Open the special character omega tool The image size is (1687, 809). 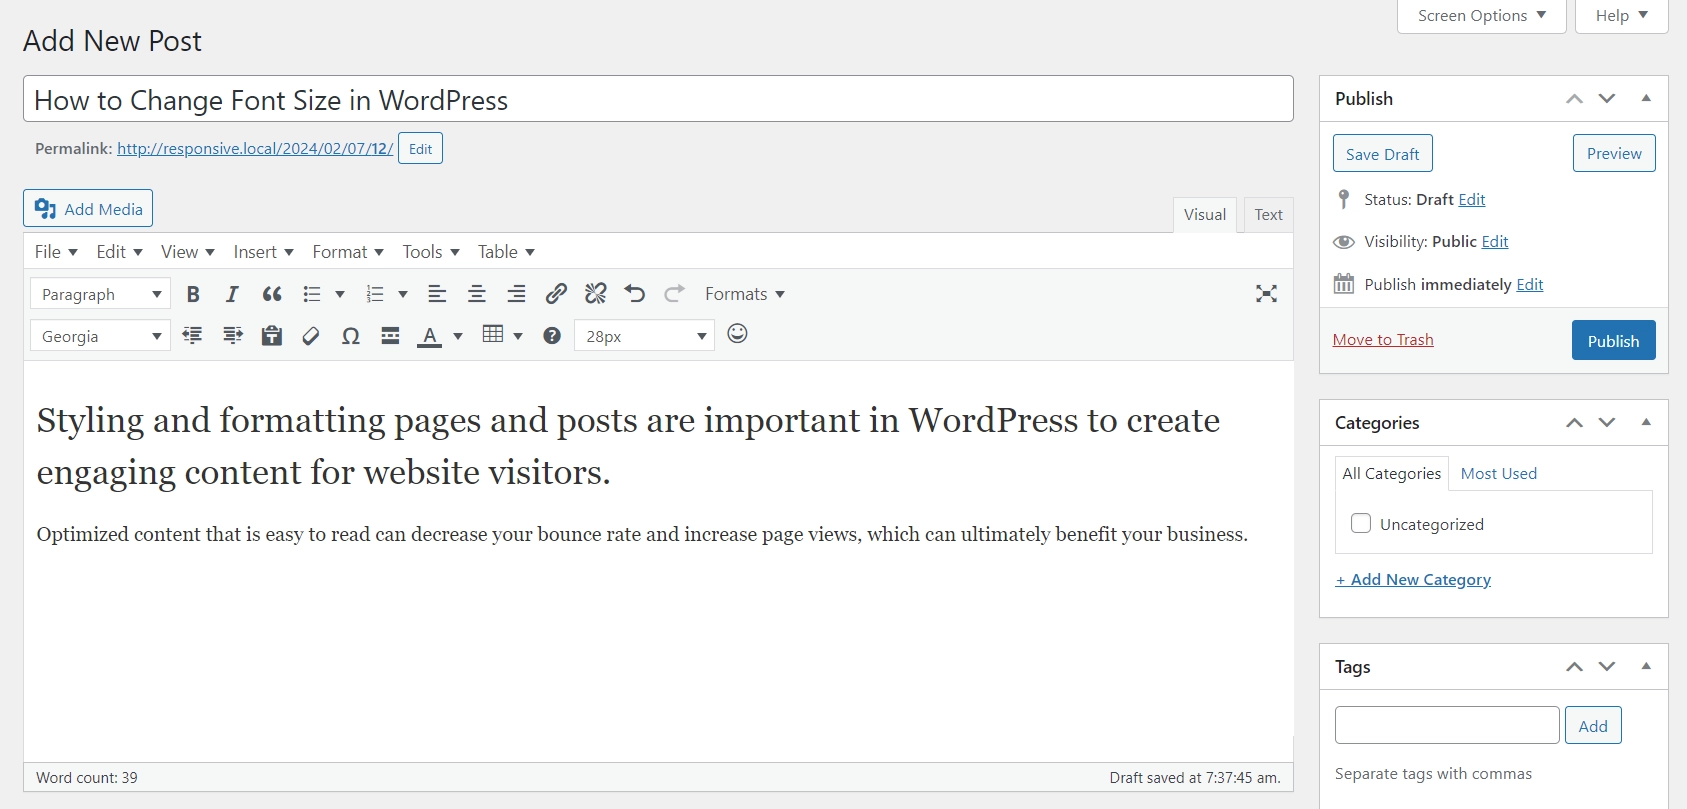point(351,336)
